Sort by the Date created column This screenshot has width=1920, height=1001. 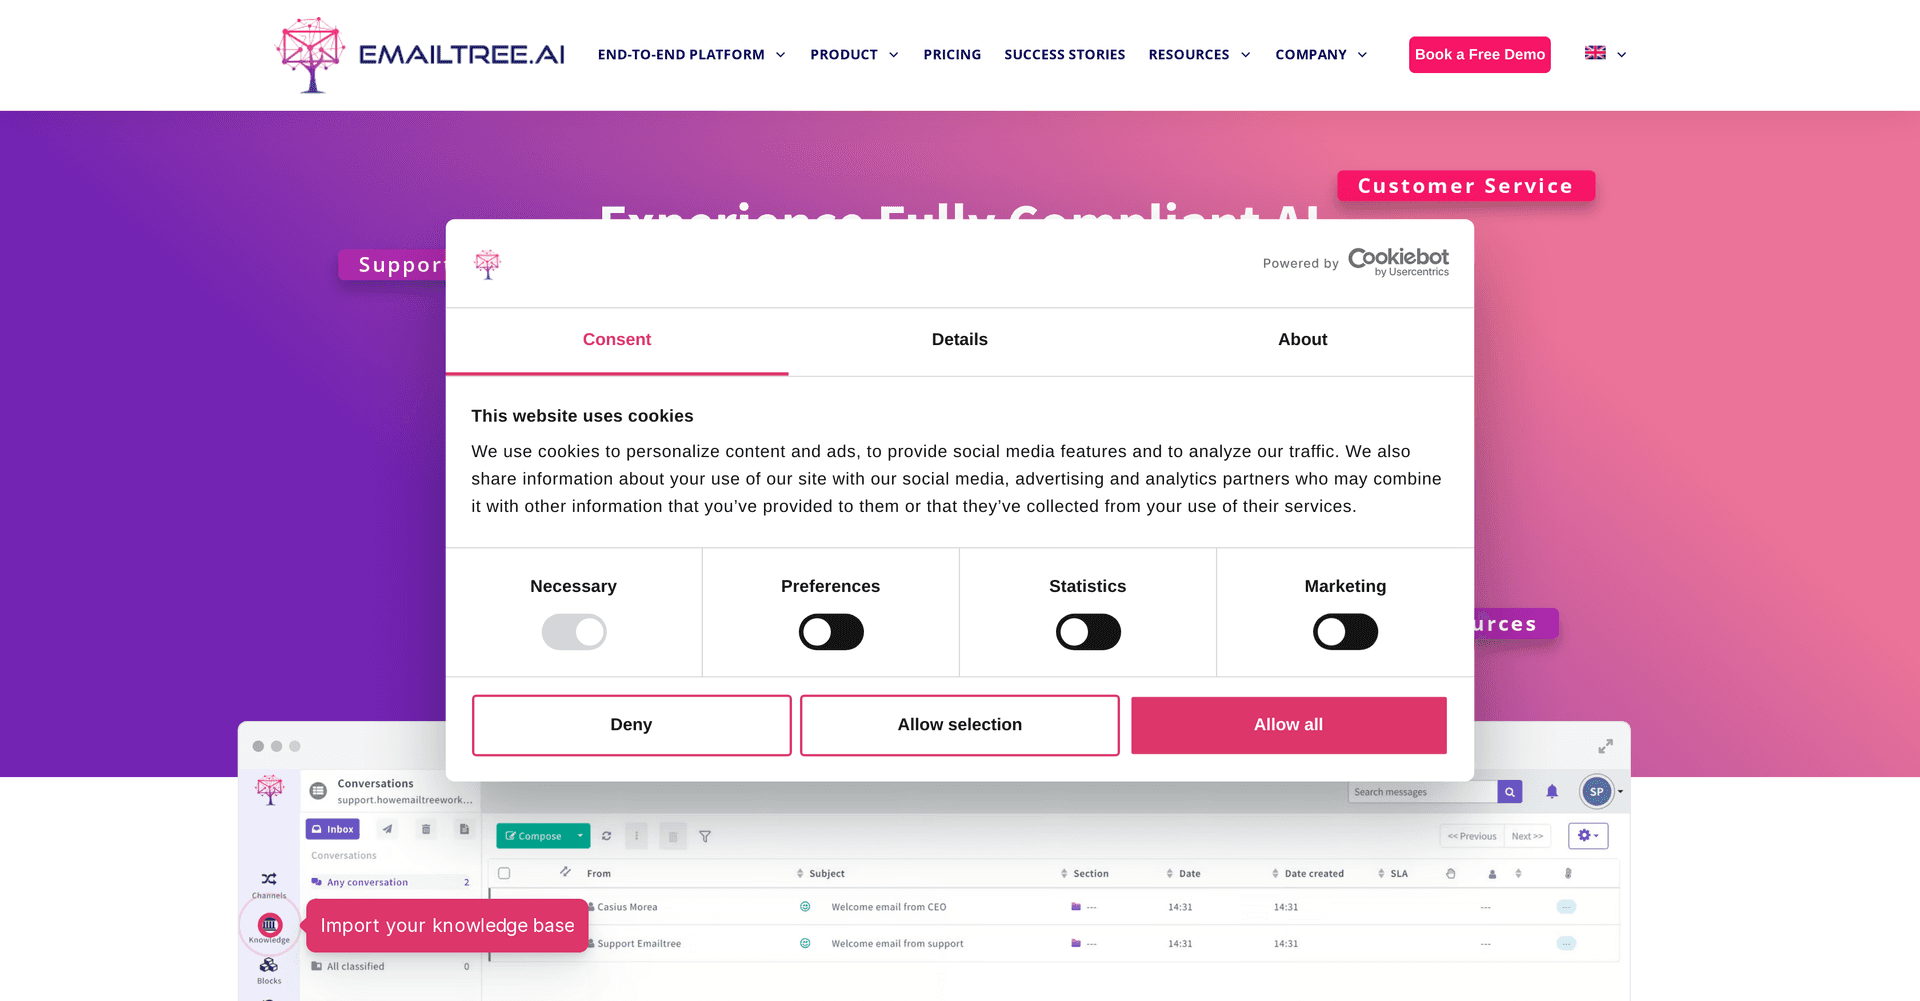click(x=1308, y=874)
